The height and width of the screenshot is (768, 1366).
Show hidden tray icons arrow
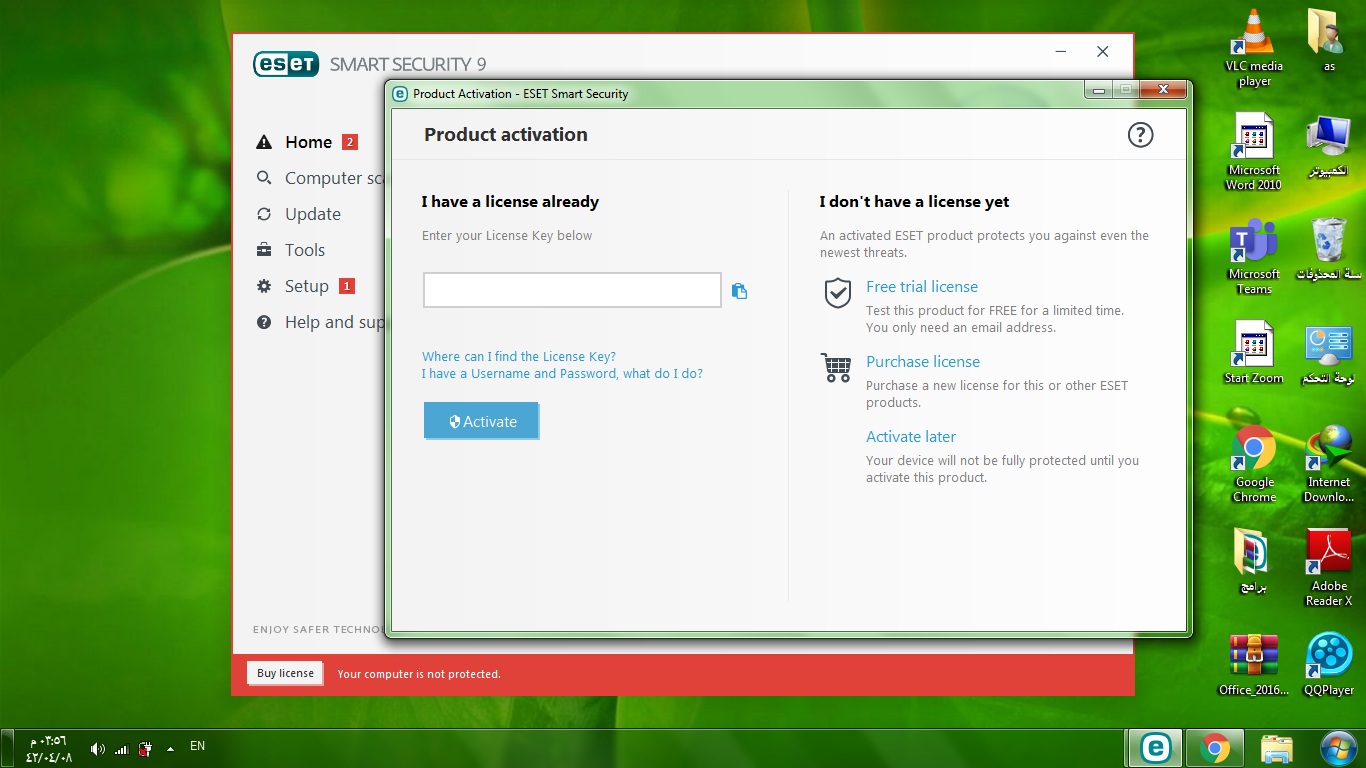click(x=170, y=748)
